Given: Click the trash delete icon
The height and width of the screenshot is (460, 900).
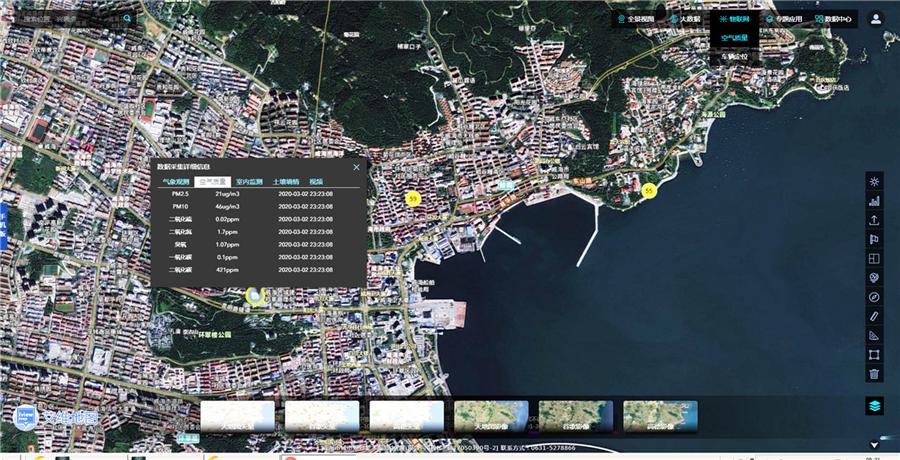Looking at the screenshot, I should pyautogui.click(x=874, y=374).
